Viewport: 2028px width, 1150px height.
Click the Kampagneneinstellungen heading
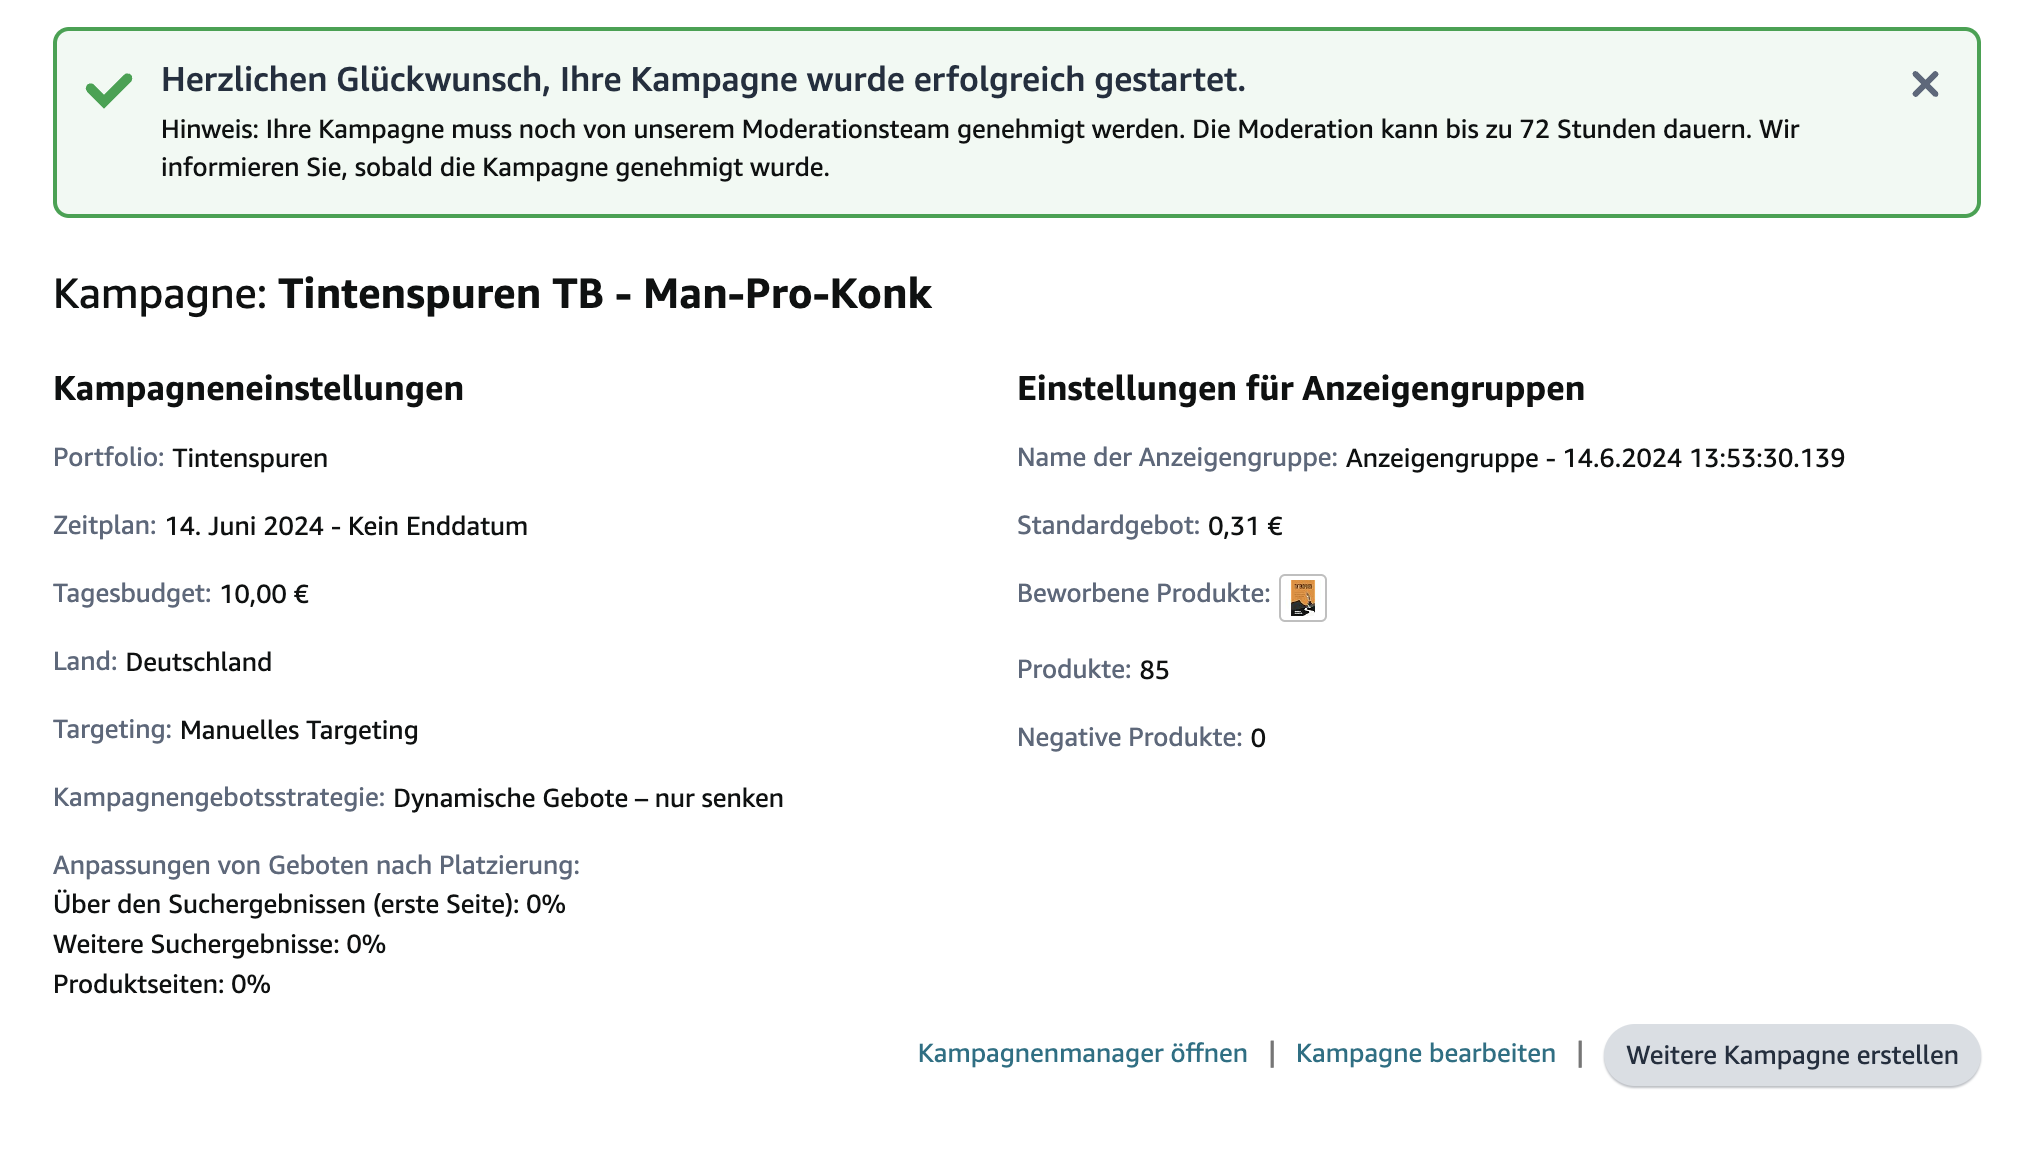pos(259,387)
